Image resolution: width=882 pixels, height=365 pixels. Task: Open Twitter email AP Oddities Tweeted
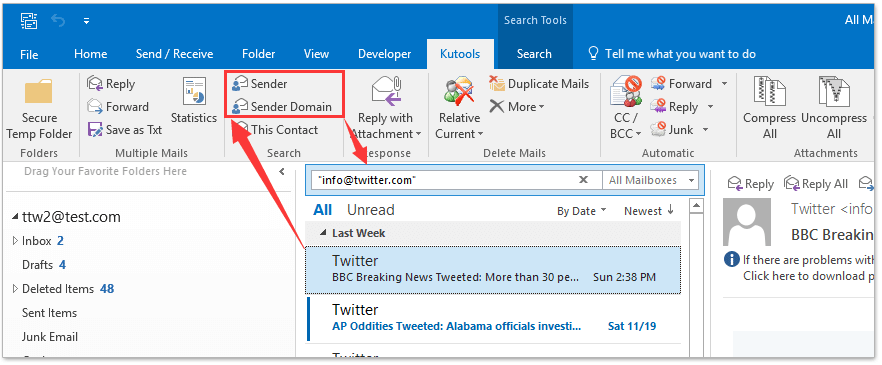[x=493, y=318]
